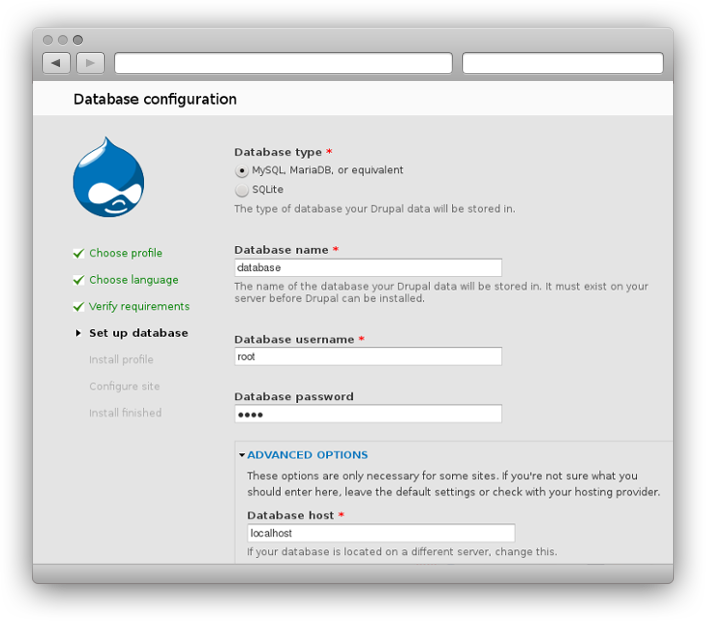
Task: Click the 'different server' help text
Action: 402,552
